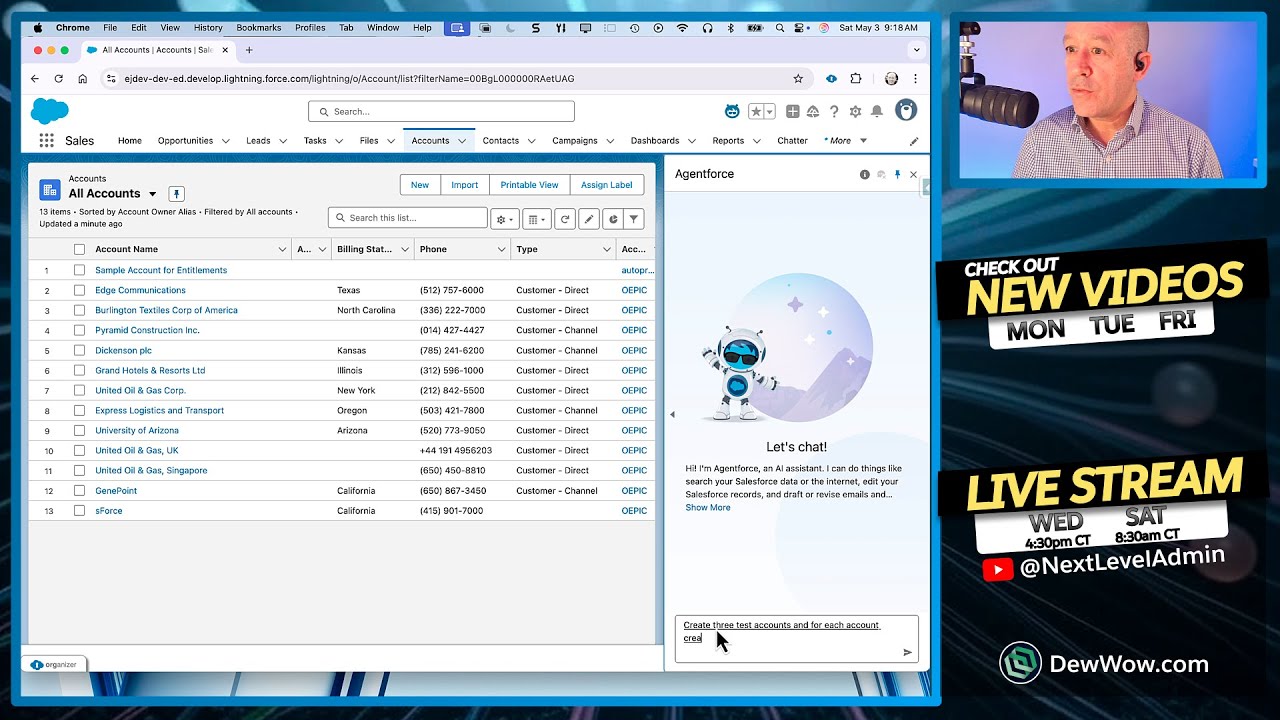Open More navigation dropdown
The height and width of the screenshot is (720, 1280).
click(846, 141)
